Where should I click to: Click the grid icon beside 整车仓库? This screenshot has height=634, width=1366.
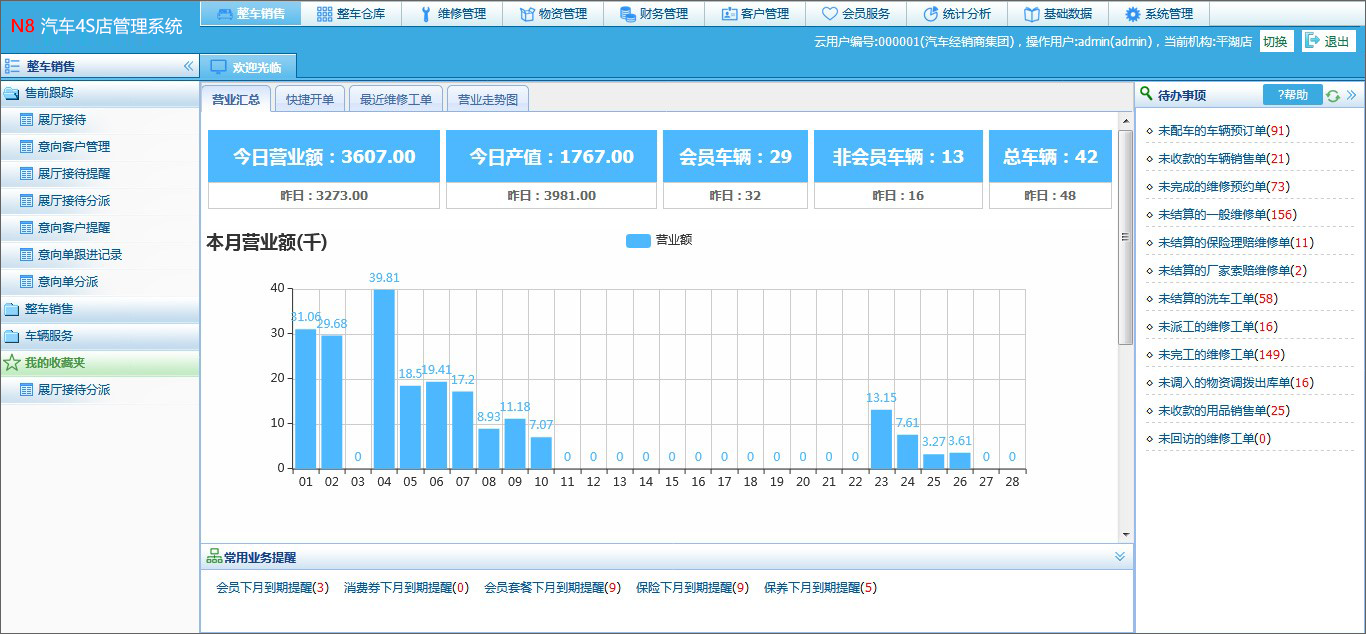pyautogui.click(x=324, y=14)
